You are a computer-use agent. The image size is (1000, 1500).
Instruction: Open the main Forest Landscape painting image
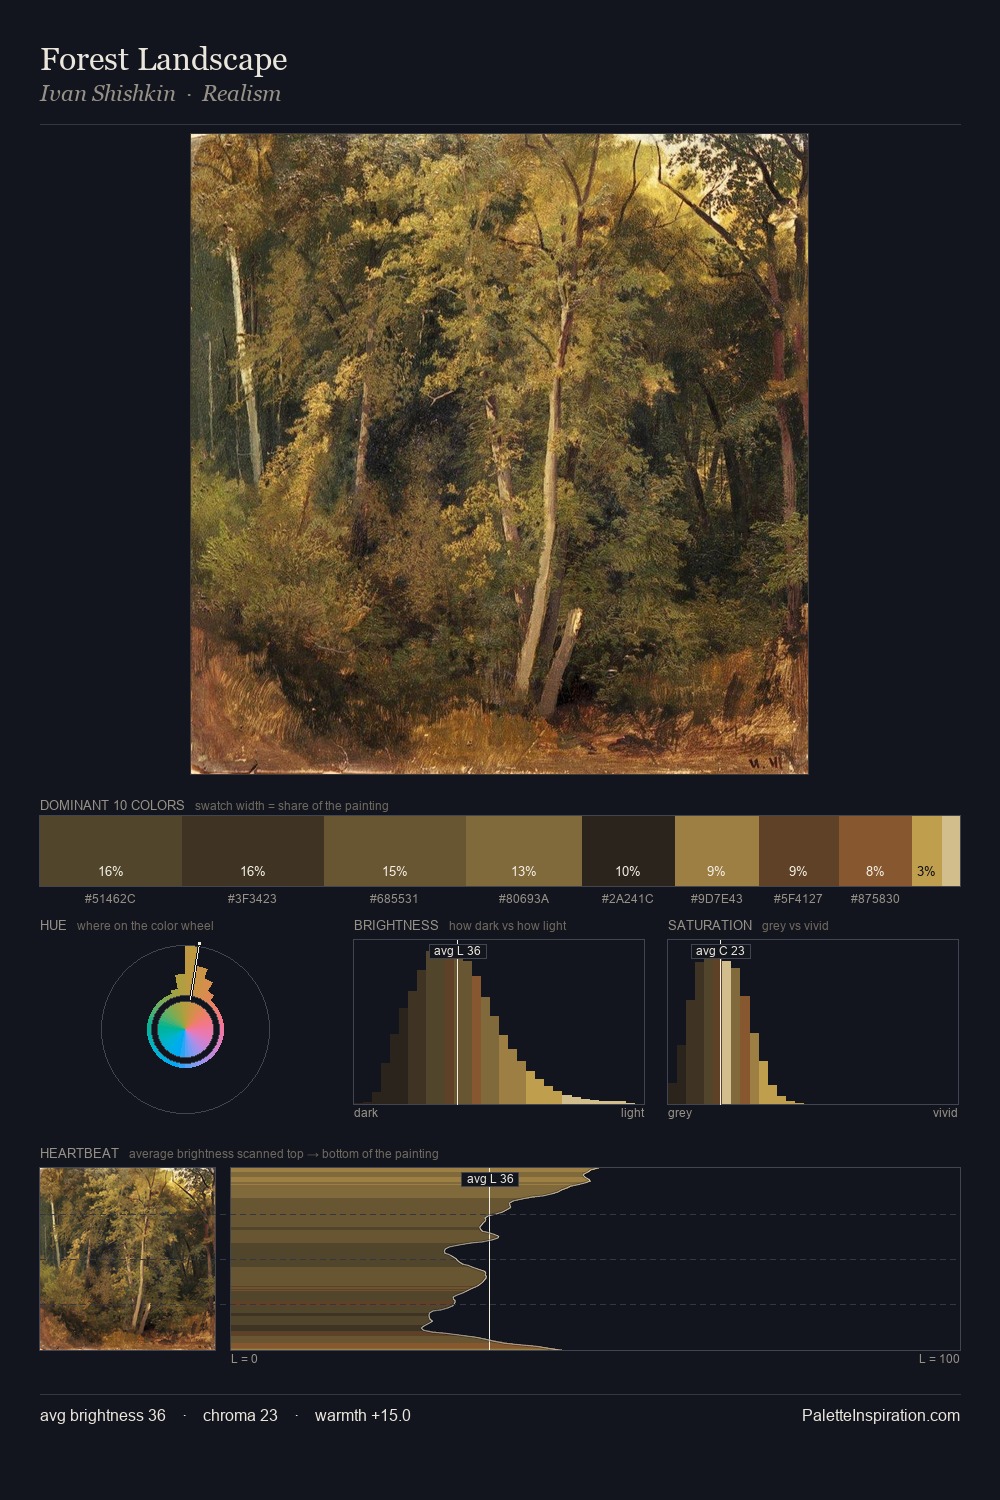click(499, 454)
